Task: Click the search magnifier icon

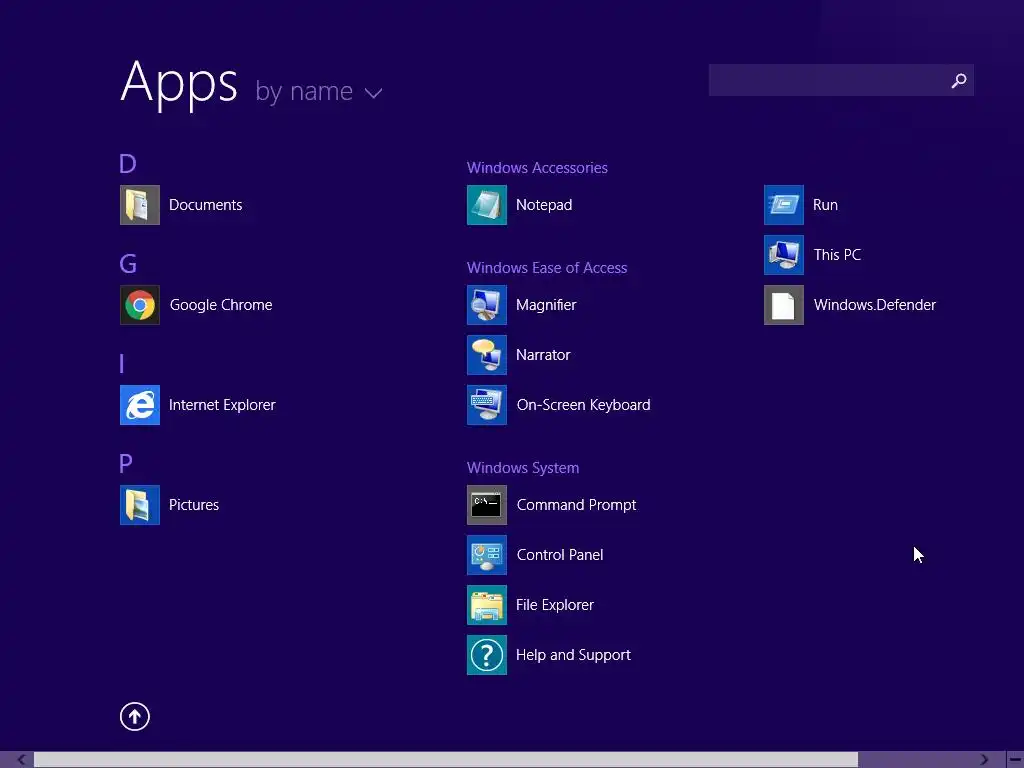Action: [x=959, y=80]
